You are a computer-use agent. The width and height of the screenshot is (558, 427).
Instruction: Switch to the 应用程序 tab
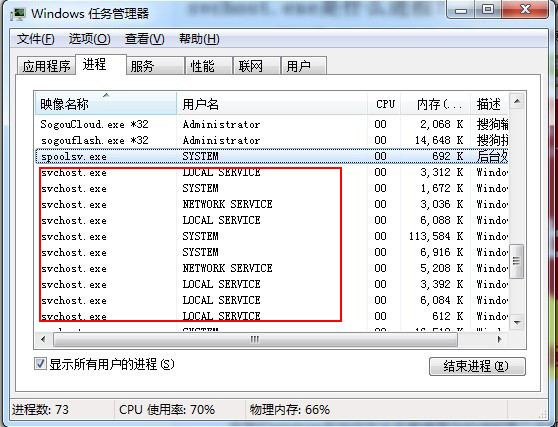[46, 66]
